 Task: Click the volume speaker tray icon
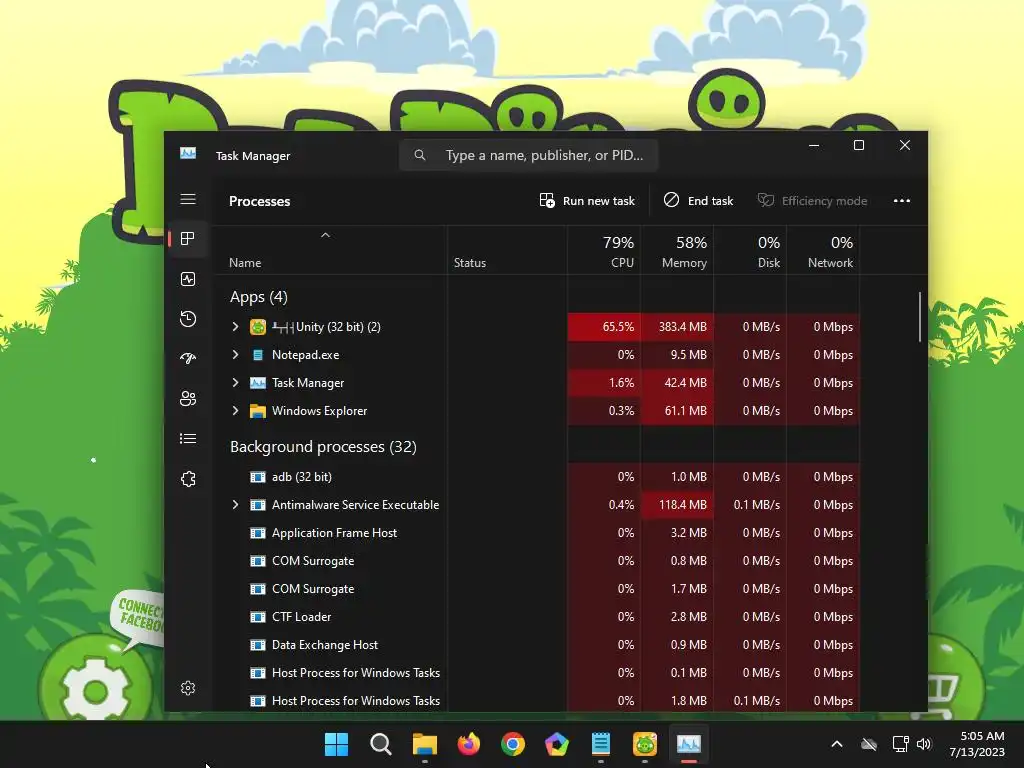pyautogui.click(x=924, y=744)
